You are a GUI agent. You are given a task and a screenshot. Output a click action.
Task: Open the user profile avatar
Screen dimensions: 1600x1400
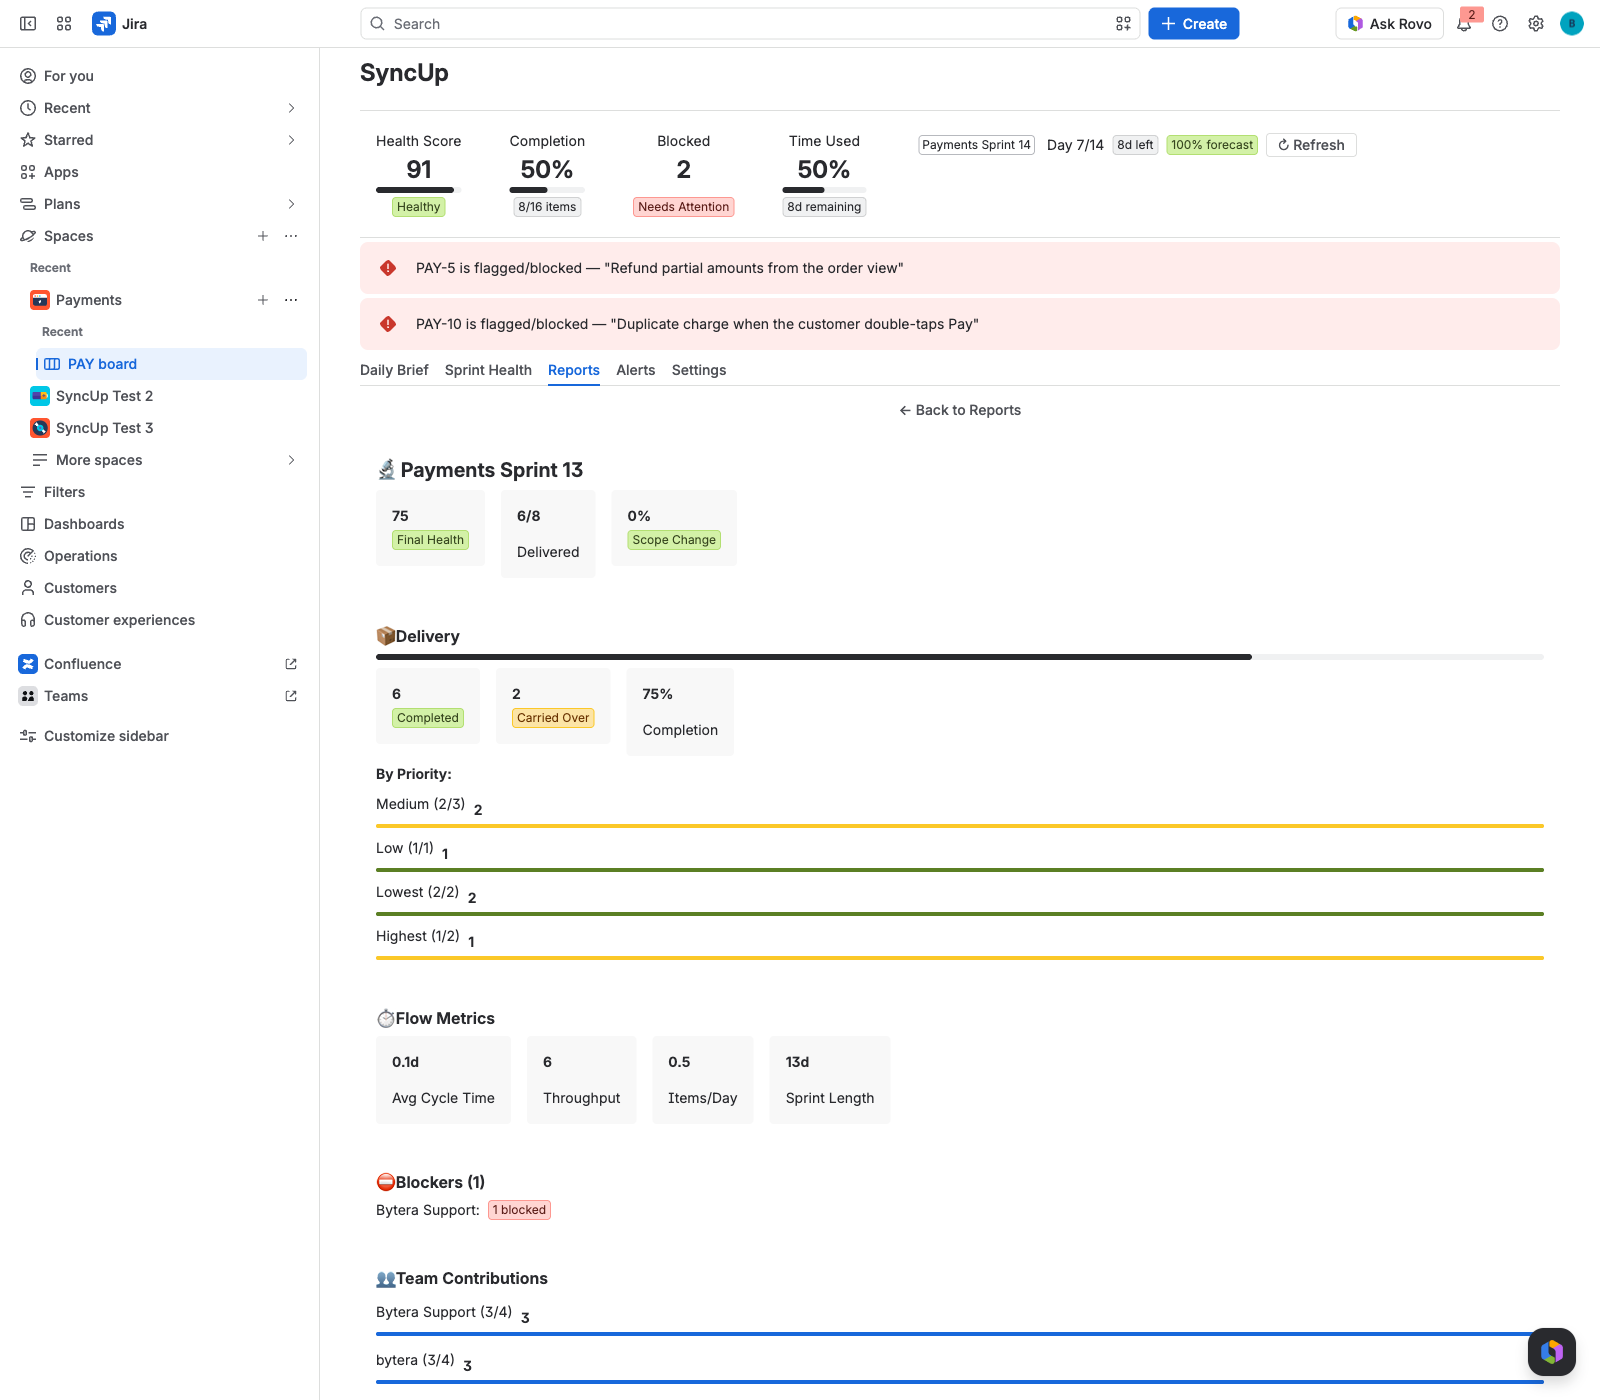click(1572, 24)
